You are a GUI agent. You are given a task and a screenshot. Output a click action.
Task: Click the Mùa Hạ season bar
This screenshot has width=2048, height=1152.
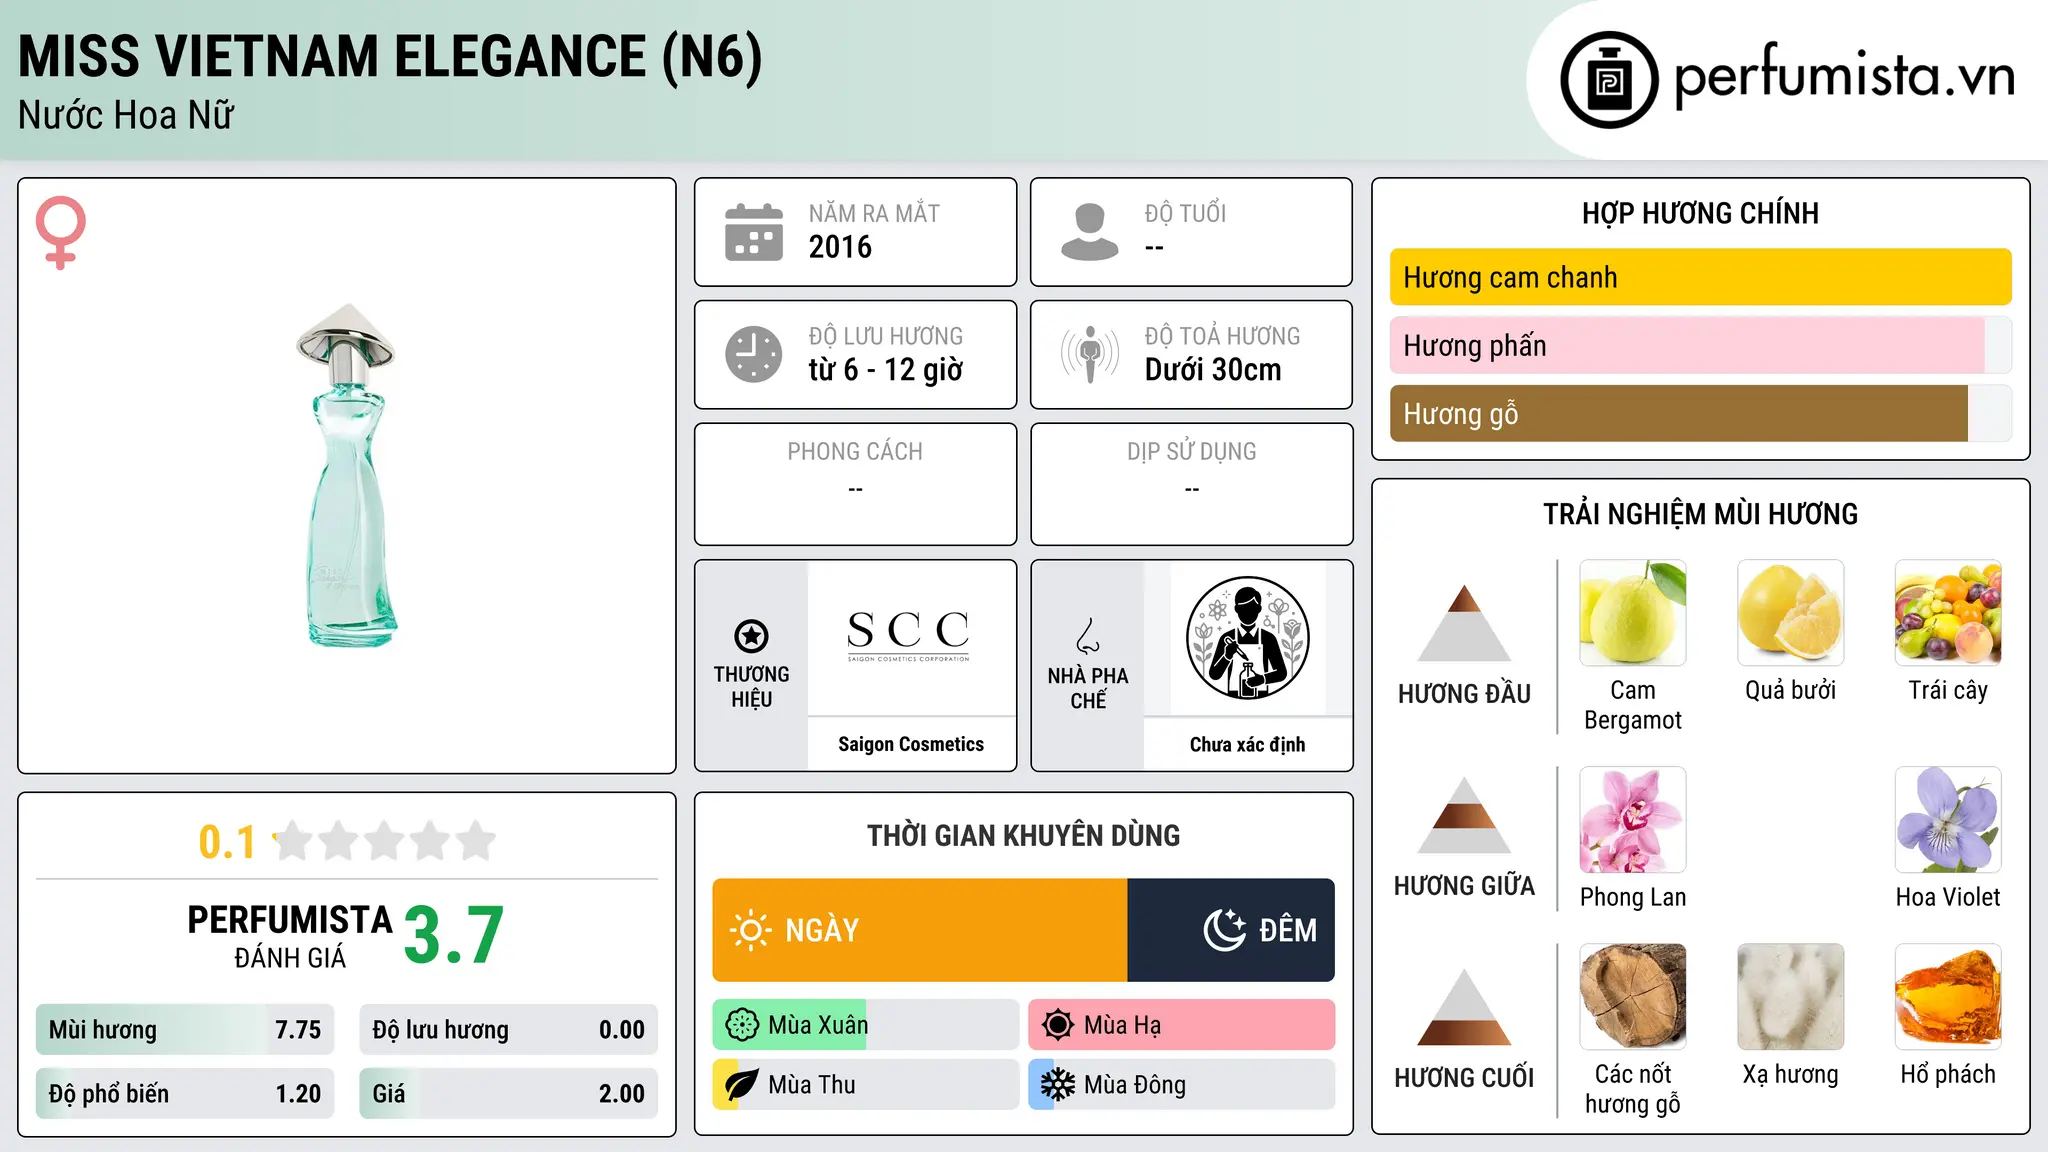point(1182,1025)
